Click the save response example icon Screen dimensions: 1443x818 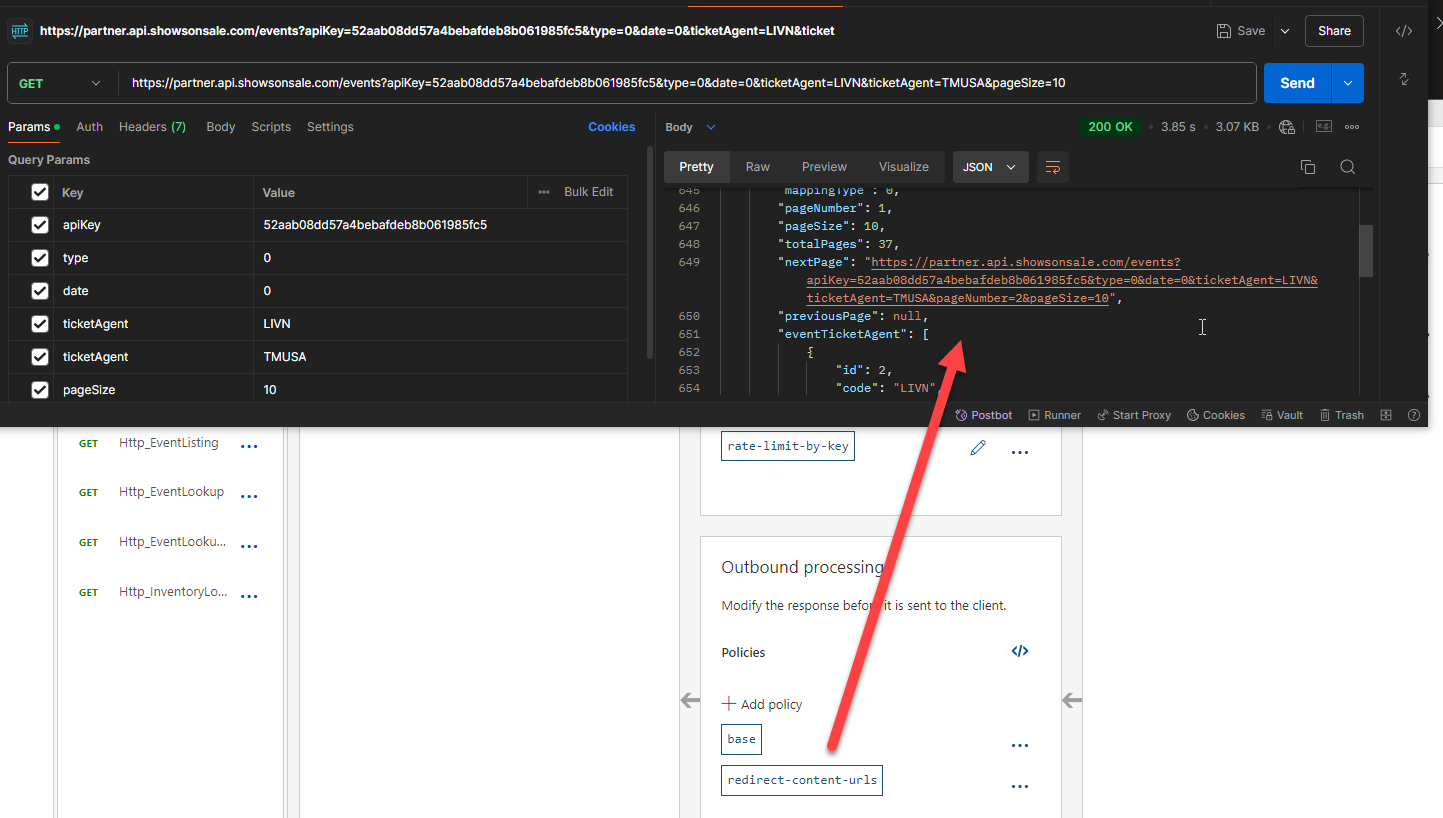click(1324, 127)
